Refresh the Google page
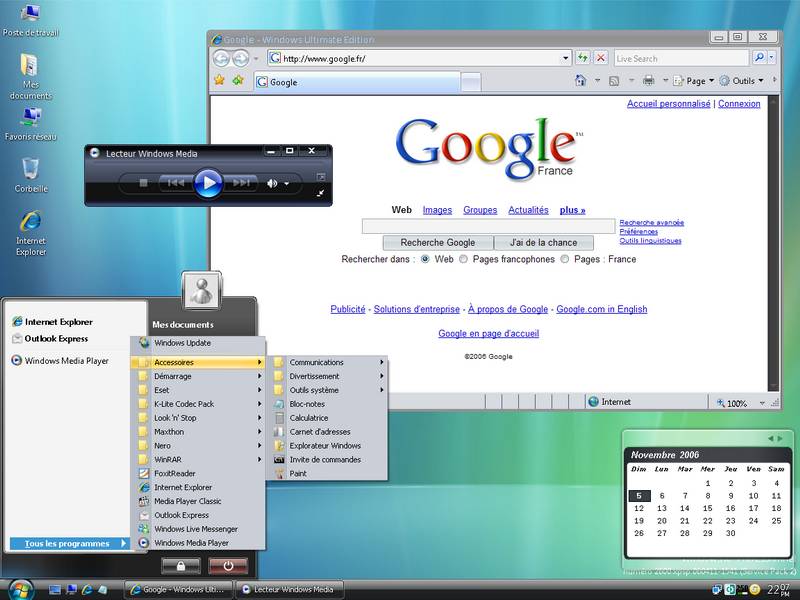800x600 pixels. point(582,58)
